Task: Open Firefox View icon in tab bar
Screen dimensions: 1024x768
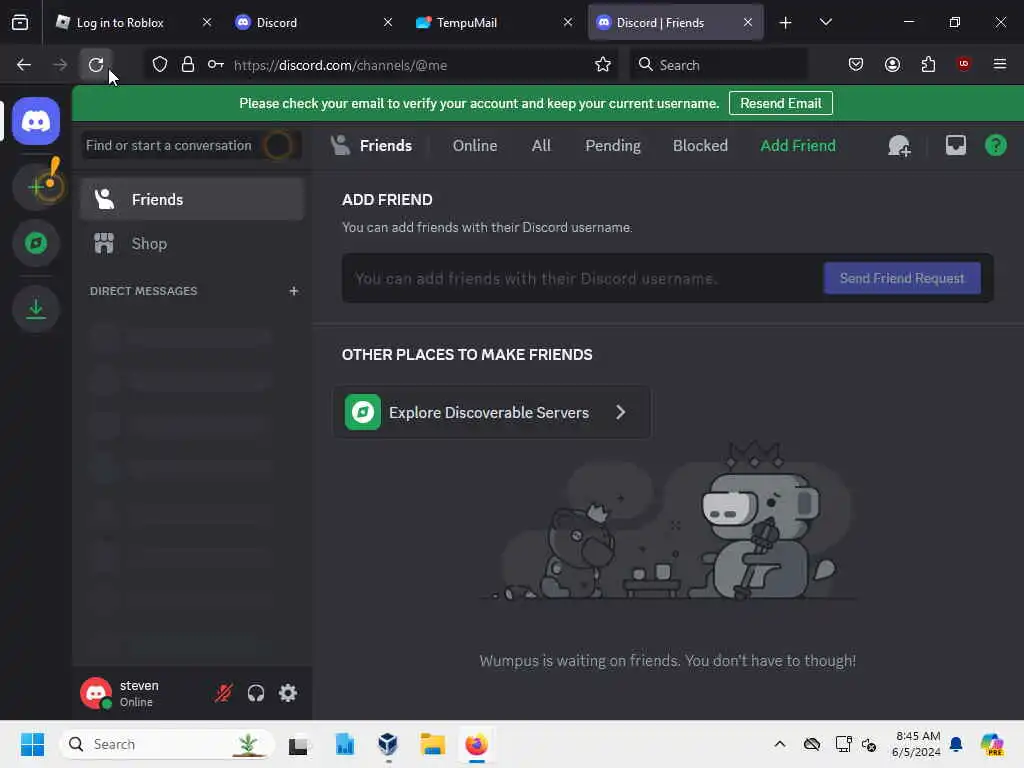Action: point(20,22)
